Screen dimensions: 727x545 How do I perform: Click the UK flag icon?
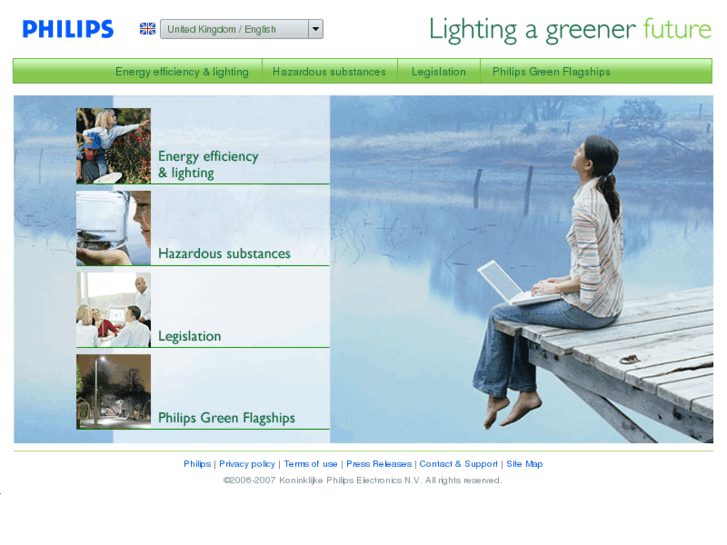coord(147,29)
